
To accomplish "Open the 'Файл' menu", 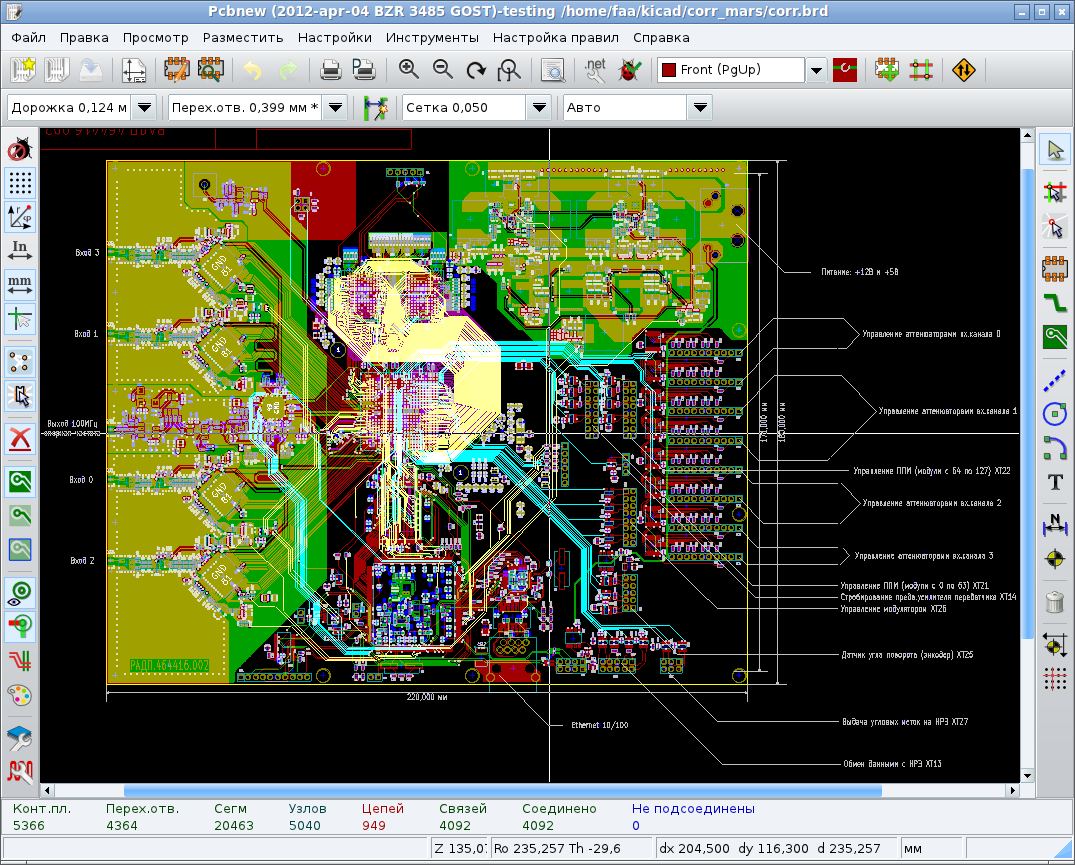I will tap(29, 38).
